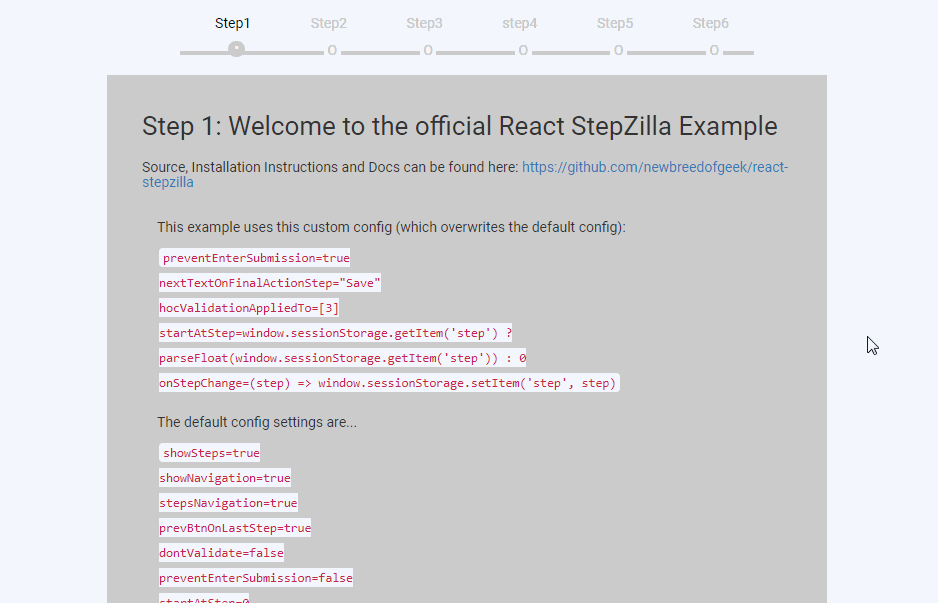Viewport: 938px width, 603px height.
Task: Choose the circle marker under Step6
Action: click(x=714, y=51)
